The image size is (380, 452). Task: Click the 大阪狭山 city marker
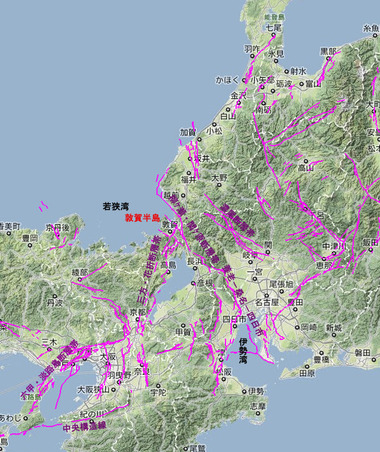click(114, 389)
